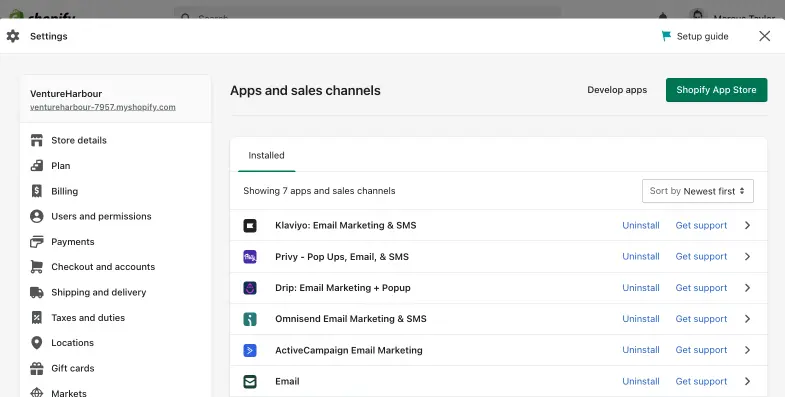Image resolution: width=785 pixels, height=397 pixels.
Task: Open Gift cards settings
Action: pos(73,368)
